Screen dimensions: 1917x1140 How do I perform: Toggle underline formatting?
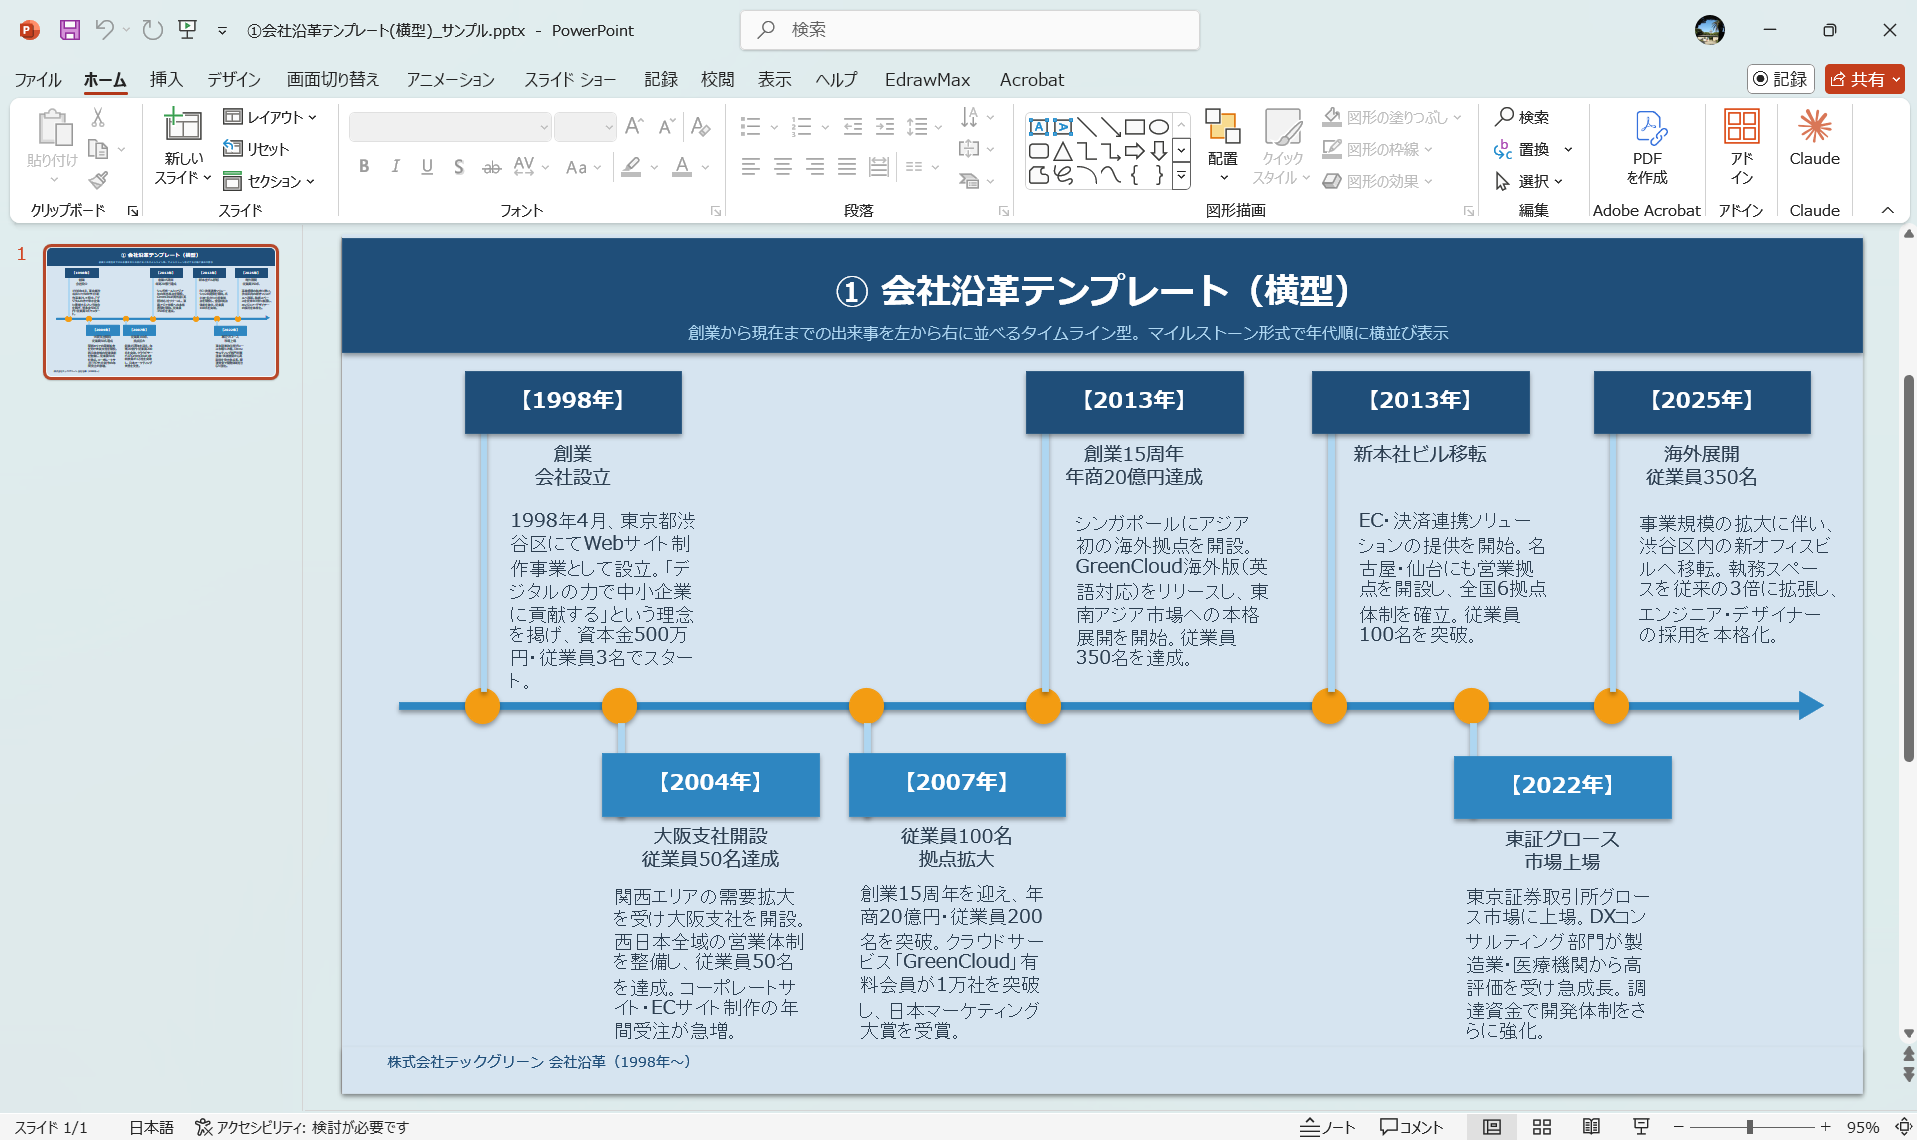[x=427, y=167]
